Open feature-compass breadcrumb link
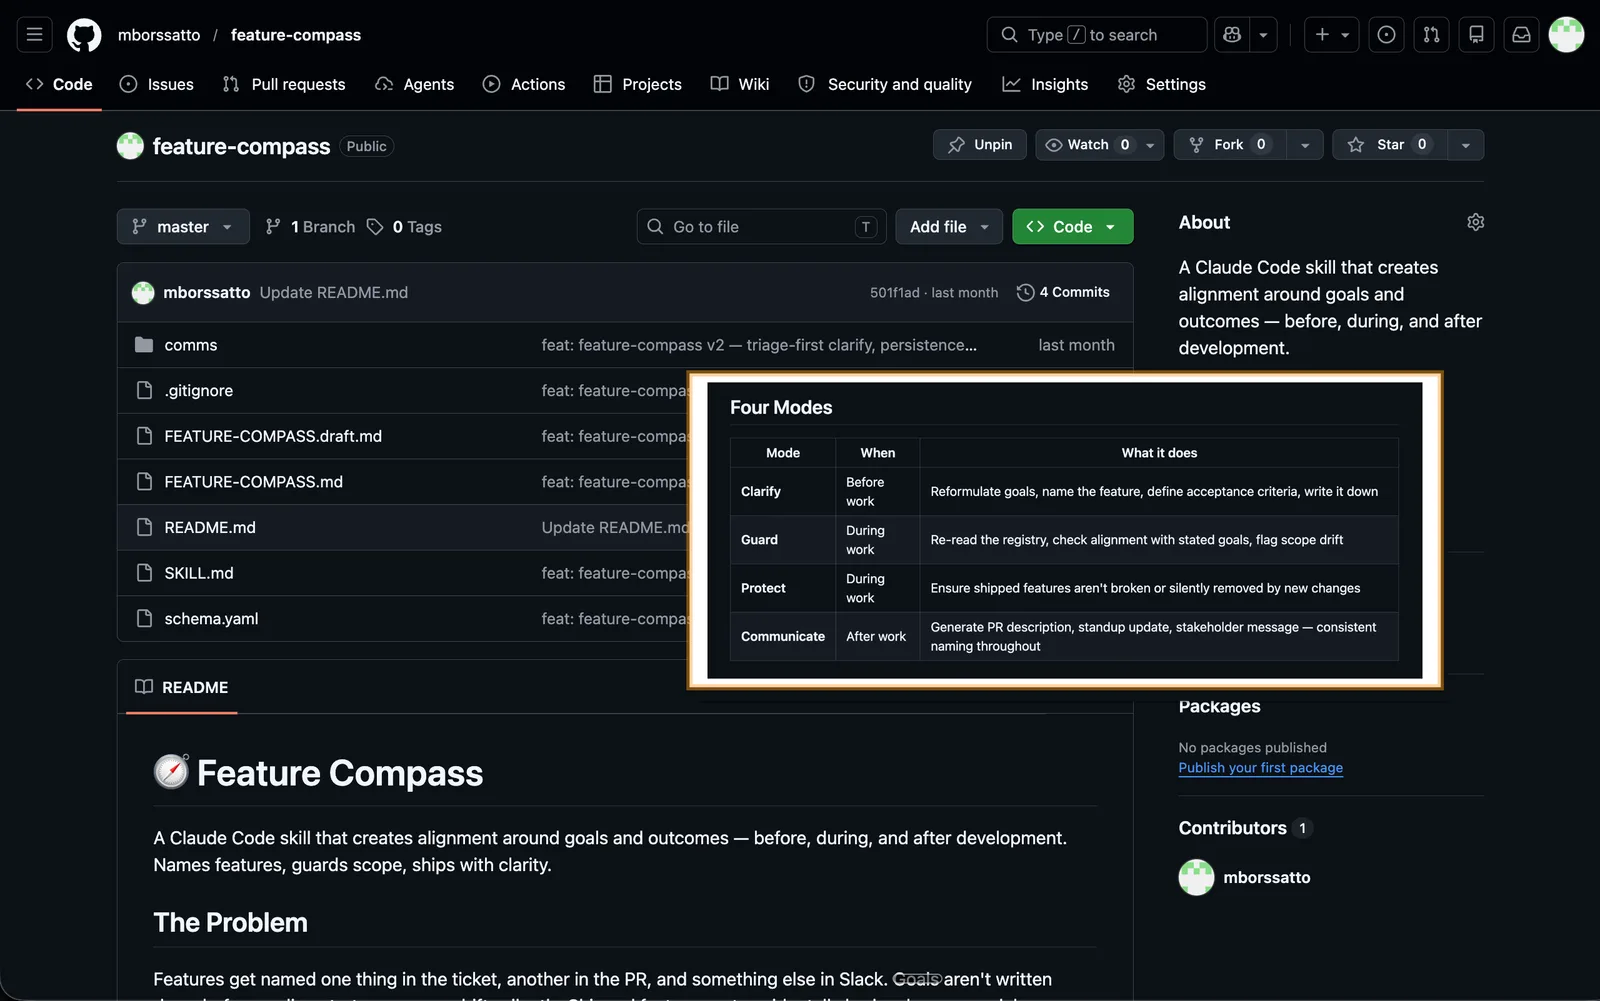The image size is (1600, 1001). click(x=296, y=35)
